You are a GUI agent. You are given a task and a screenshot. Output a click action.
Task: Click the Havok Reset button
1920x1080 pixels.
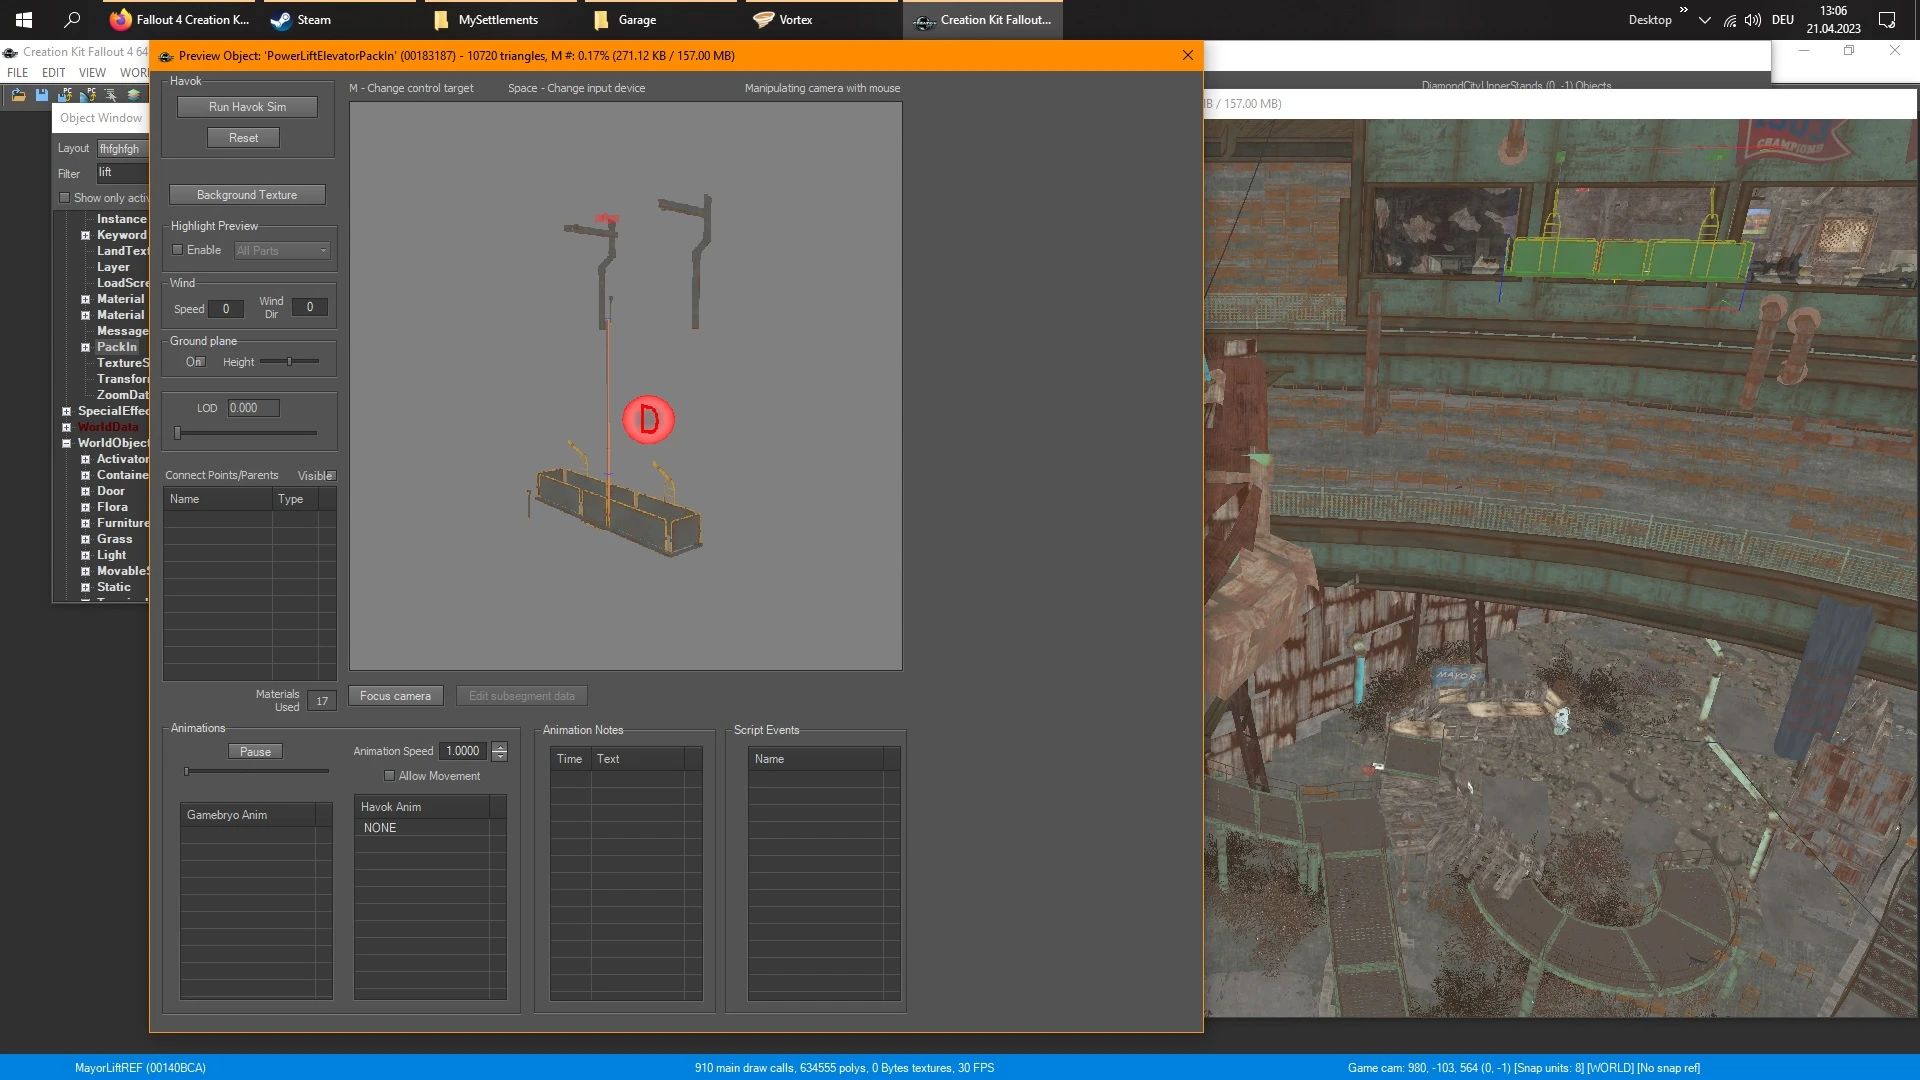[243, 138]
